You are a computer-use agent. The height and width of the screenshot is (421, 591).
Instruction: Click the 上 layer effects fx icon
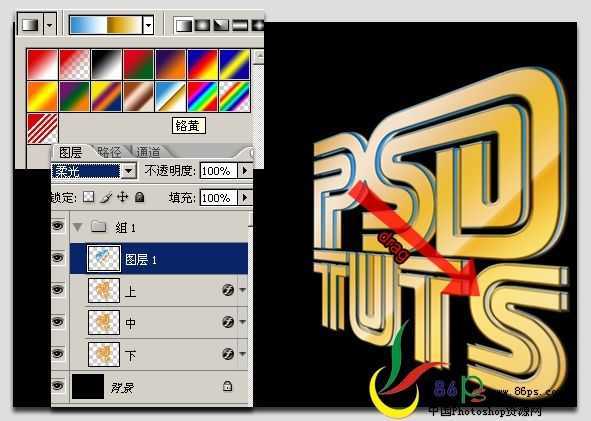(x=228, y=290)
